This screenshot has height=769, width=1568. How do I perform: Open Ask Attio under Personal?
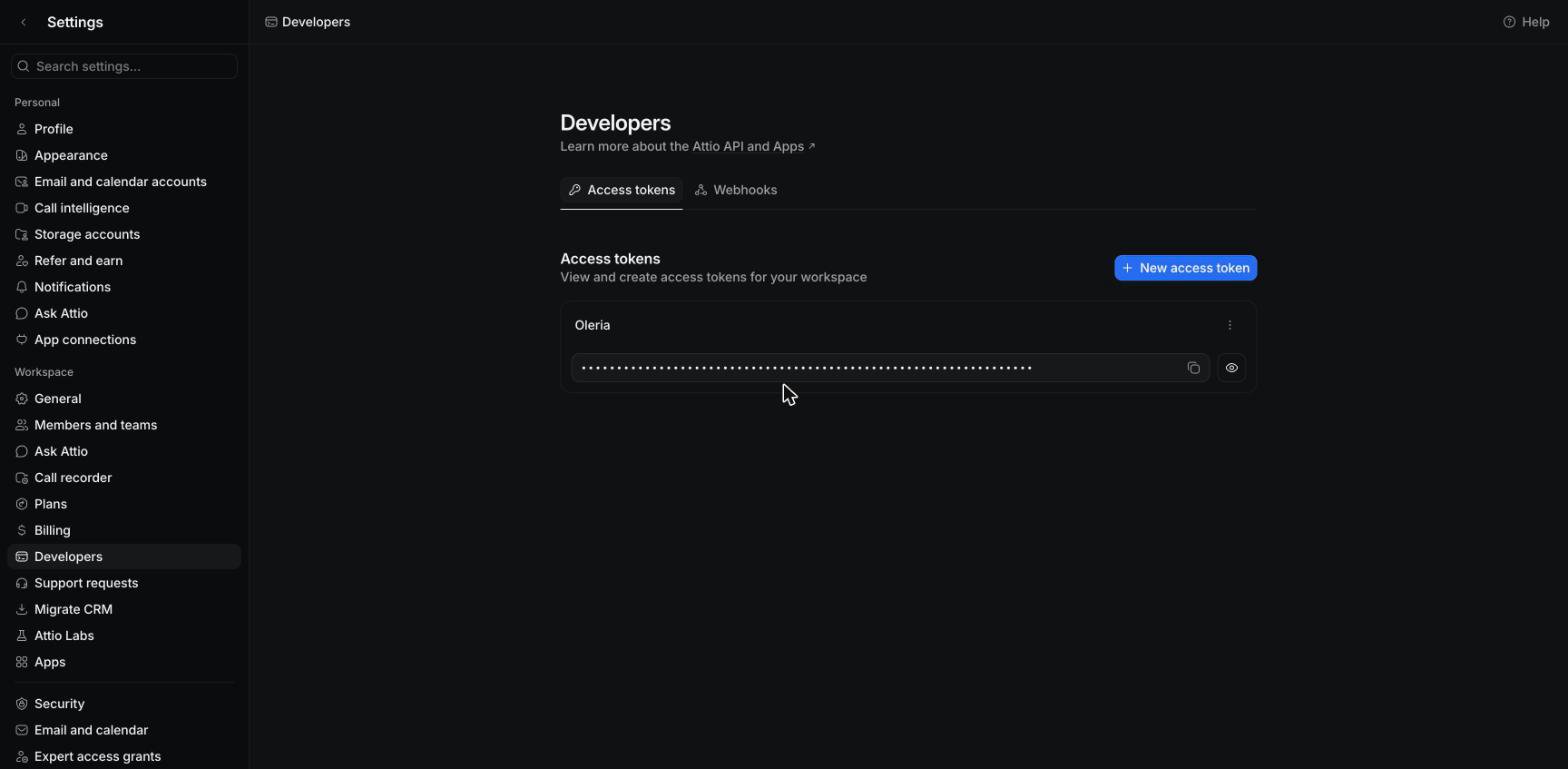point(124,313)
